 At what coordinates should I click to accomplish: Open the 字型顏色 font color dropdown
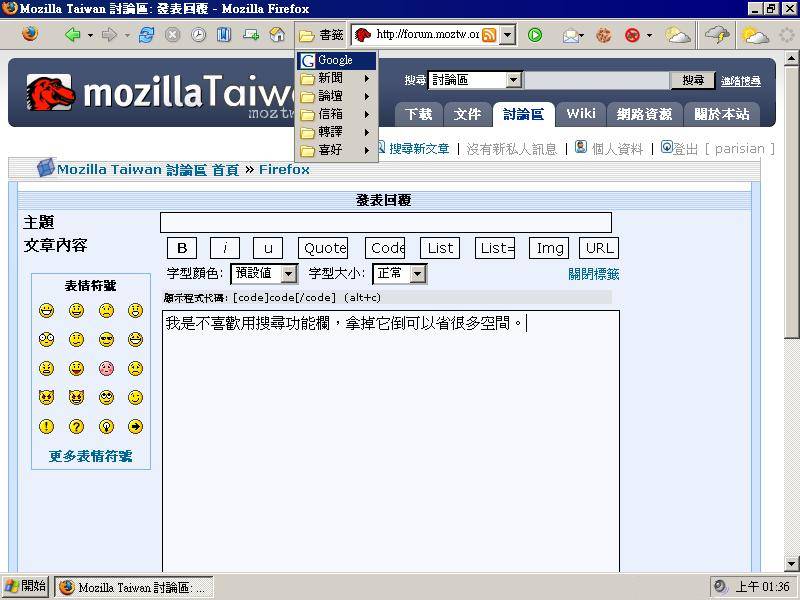click(288, 274)
